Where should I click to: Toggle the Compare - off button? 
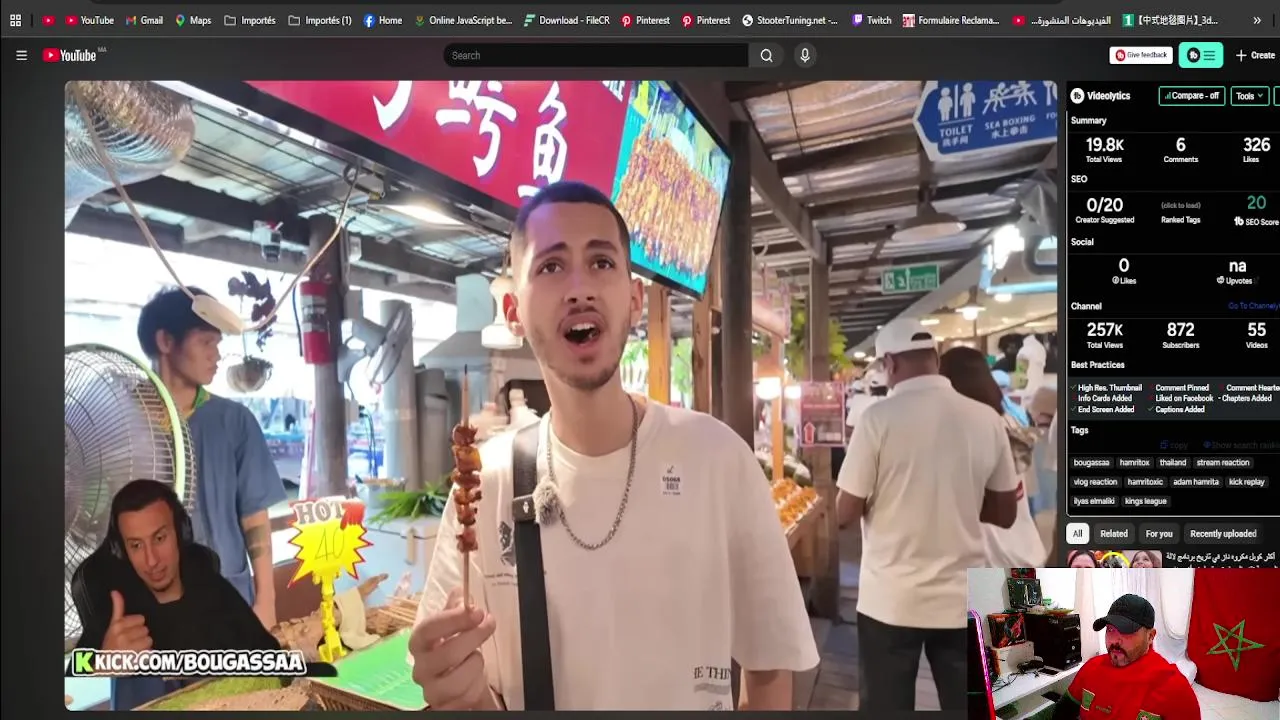click(x=1193, y=96)
